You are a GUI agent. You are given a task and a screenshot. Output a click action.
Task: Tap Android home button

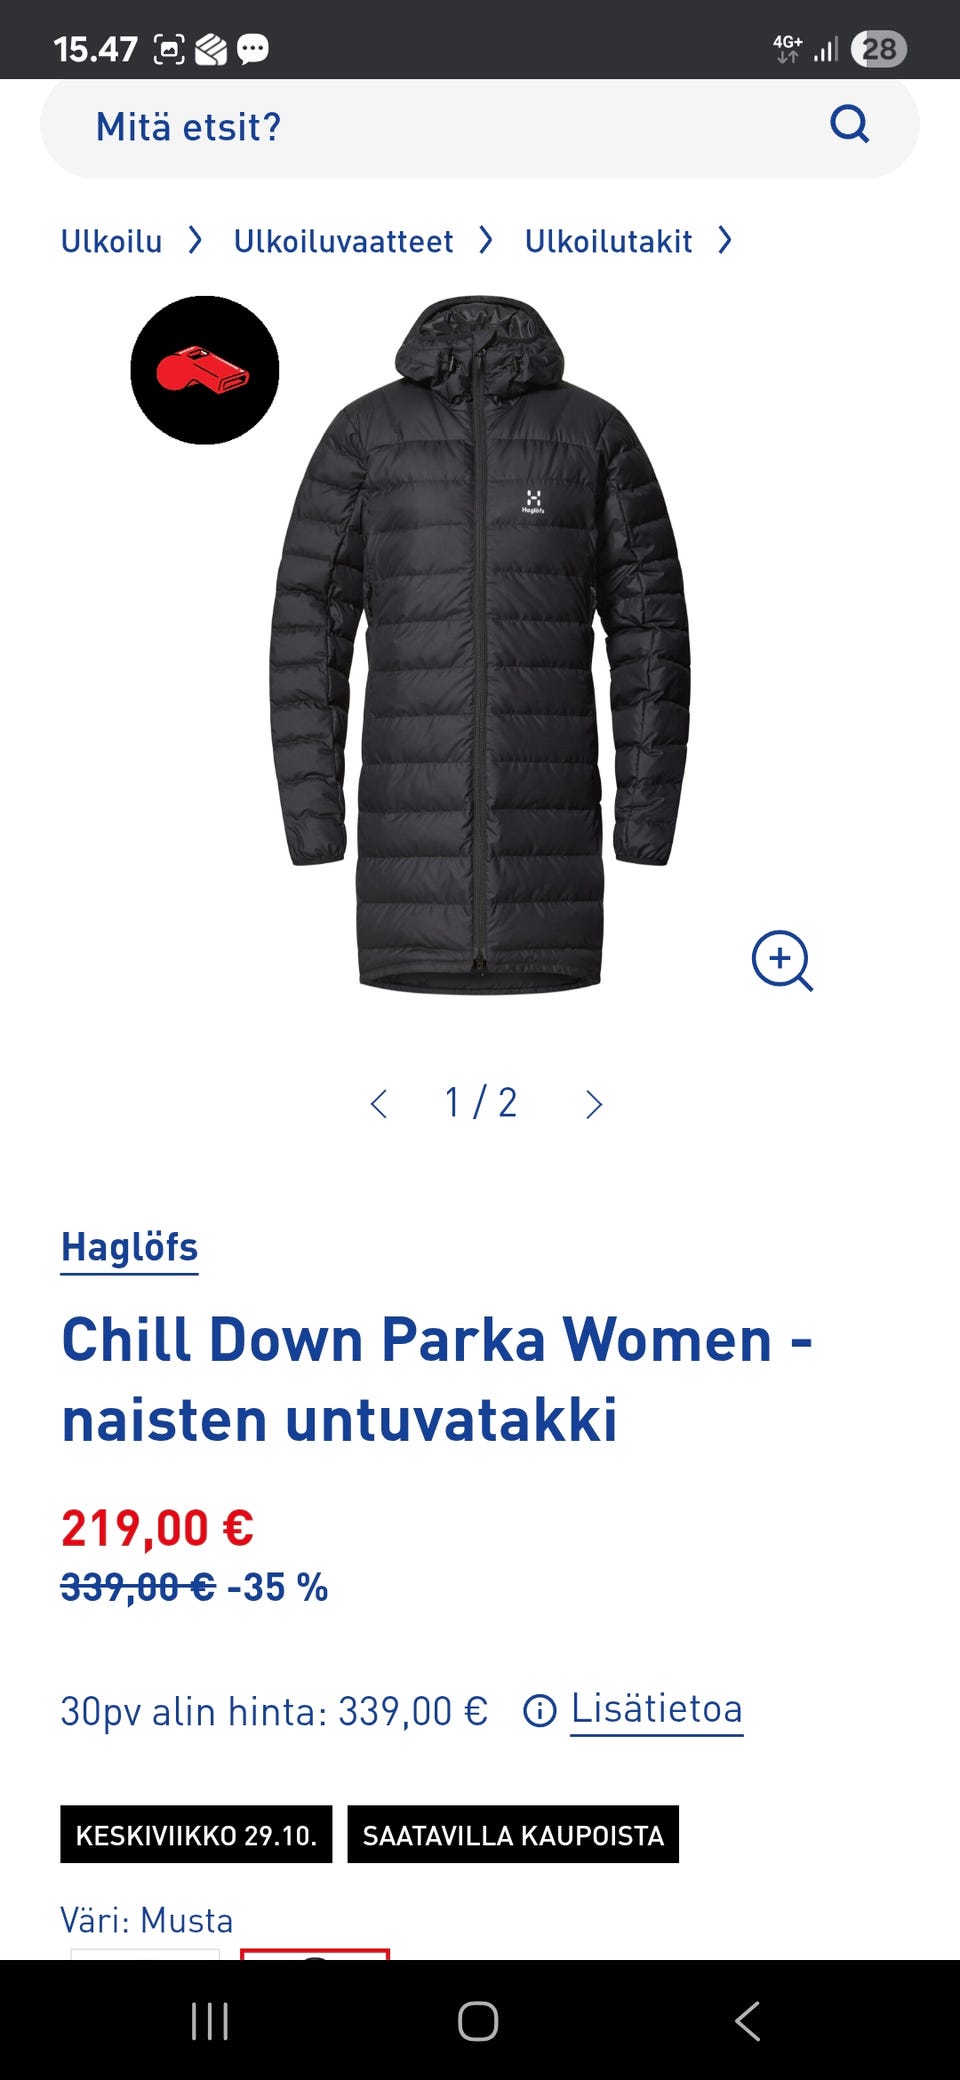pos(478,2021)
